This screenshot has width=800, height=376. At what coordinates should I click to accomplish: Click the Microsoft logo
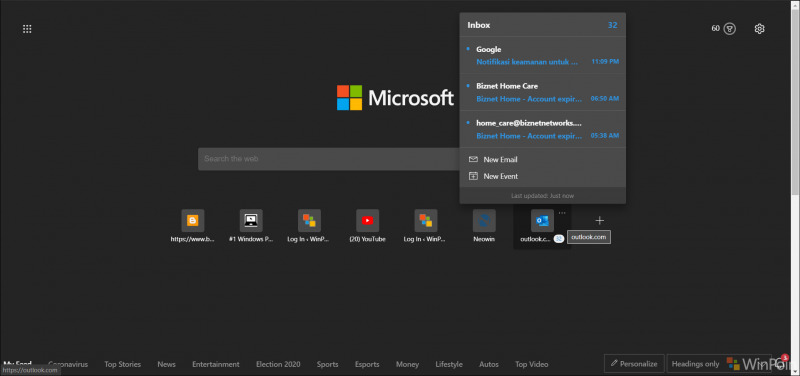click(395, 97)
